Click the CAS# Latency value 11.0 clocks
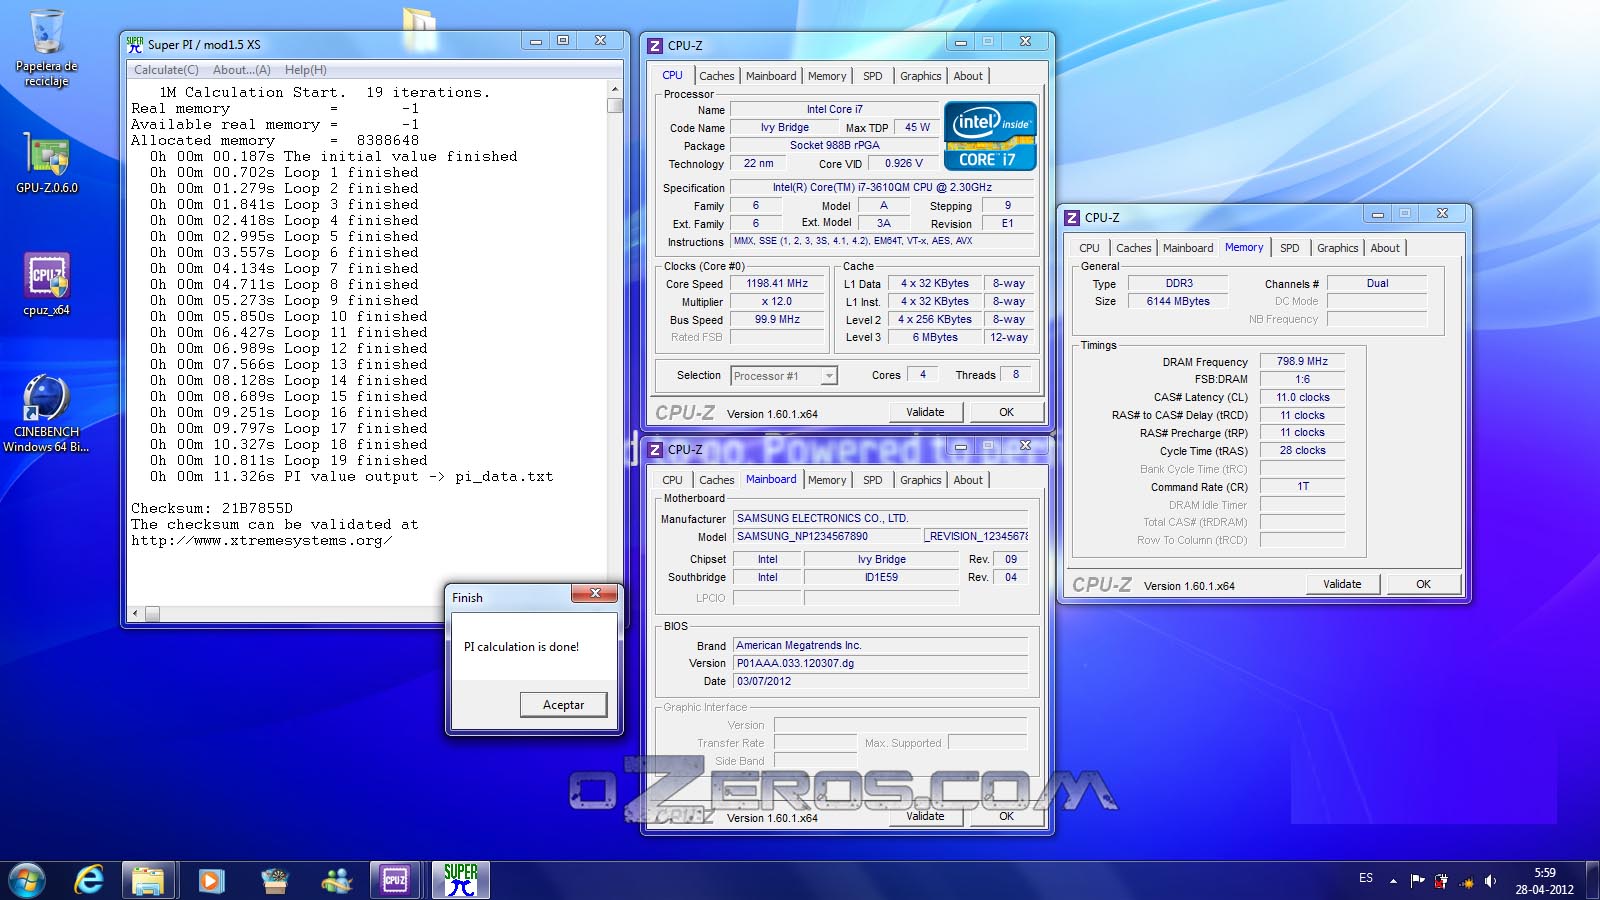 coord(1302,398)
